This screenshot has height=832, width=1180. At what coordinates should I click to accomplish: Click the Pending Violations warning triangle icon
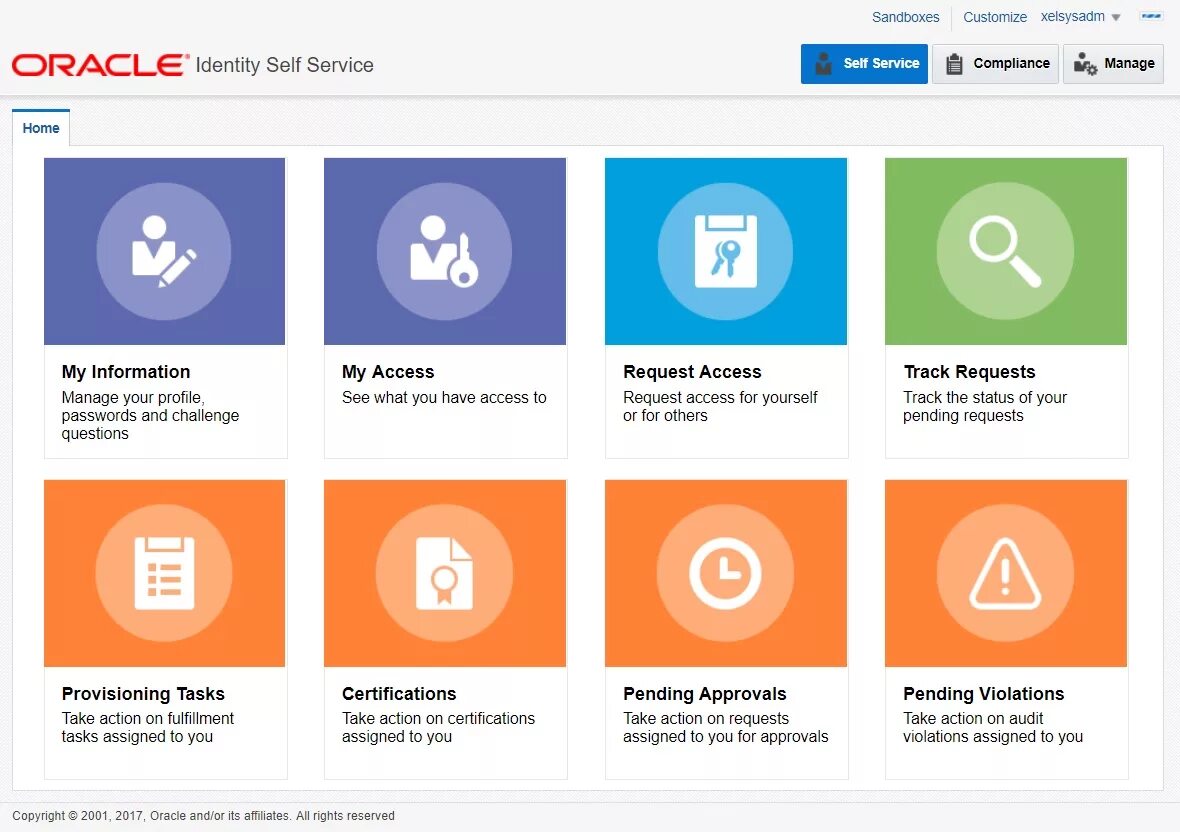pos(1005,573)
